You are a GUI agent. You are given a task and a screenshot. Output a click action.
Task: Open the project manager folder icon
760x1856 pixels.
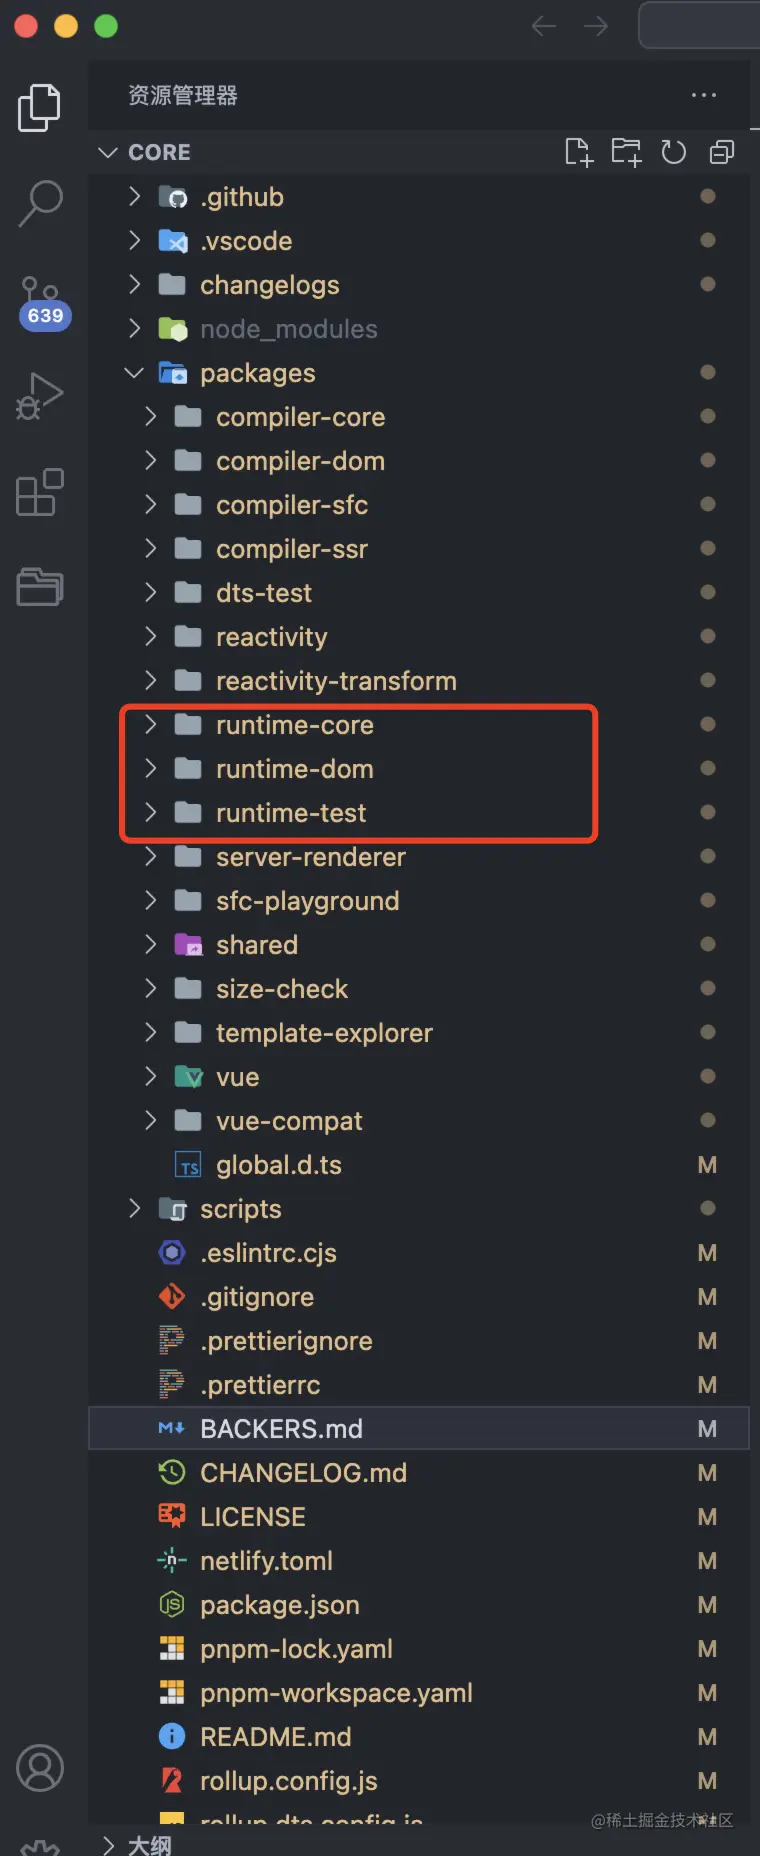40,587
